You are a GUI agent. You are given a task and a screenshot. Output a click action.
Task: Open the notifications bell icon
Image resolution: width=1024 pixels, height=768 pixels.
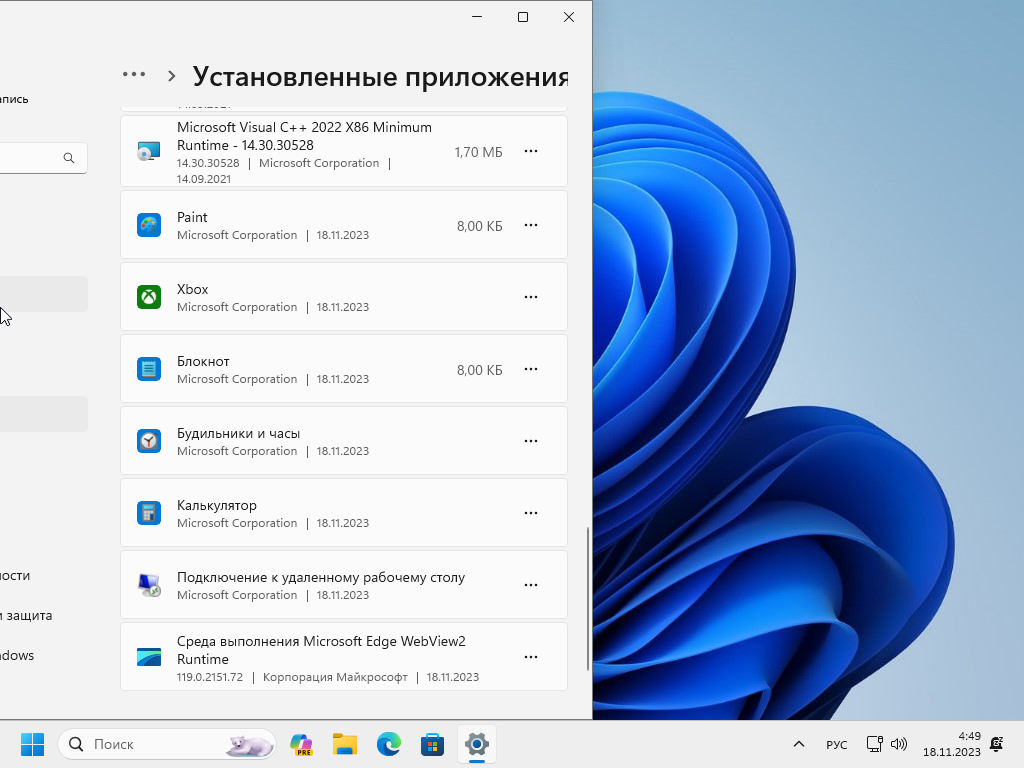coord(997,744)
